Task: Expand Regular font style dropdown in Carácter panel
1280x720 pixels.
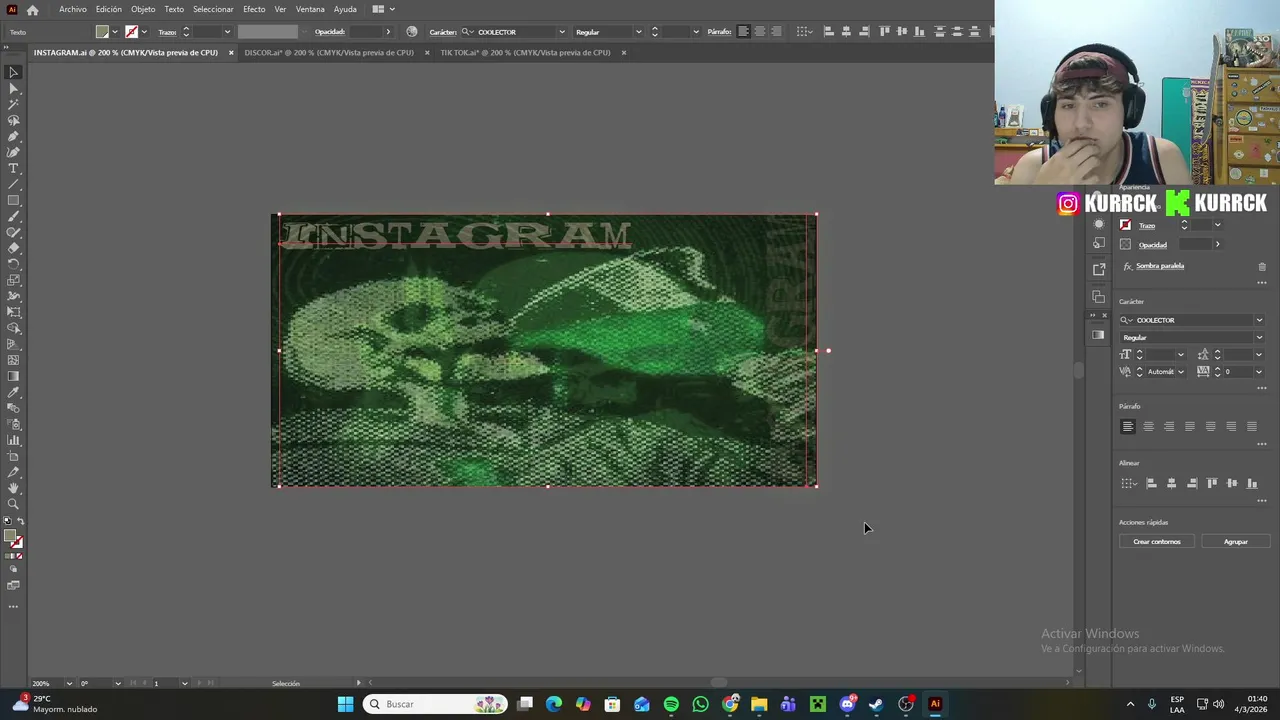Action: coord(1259,338)
